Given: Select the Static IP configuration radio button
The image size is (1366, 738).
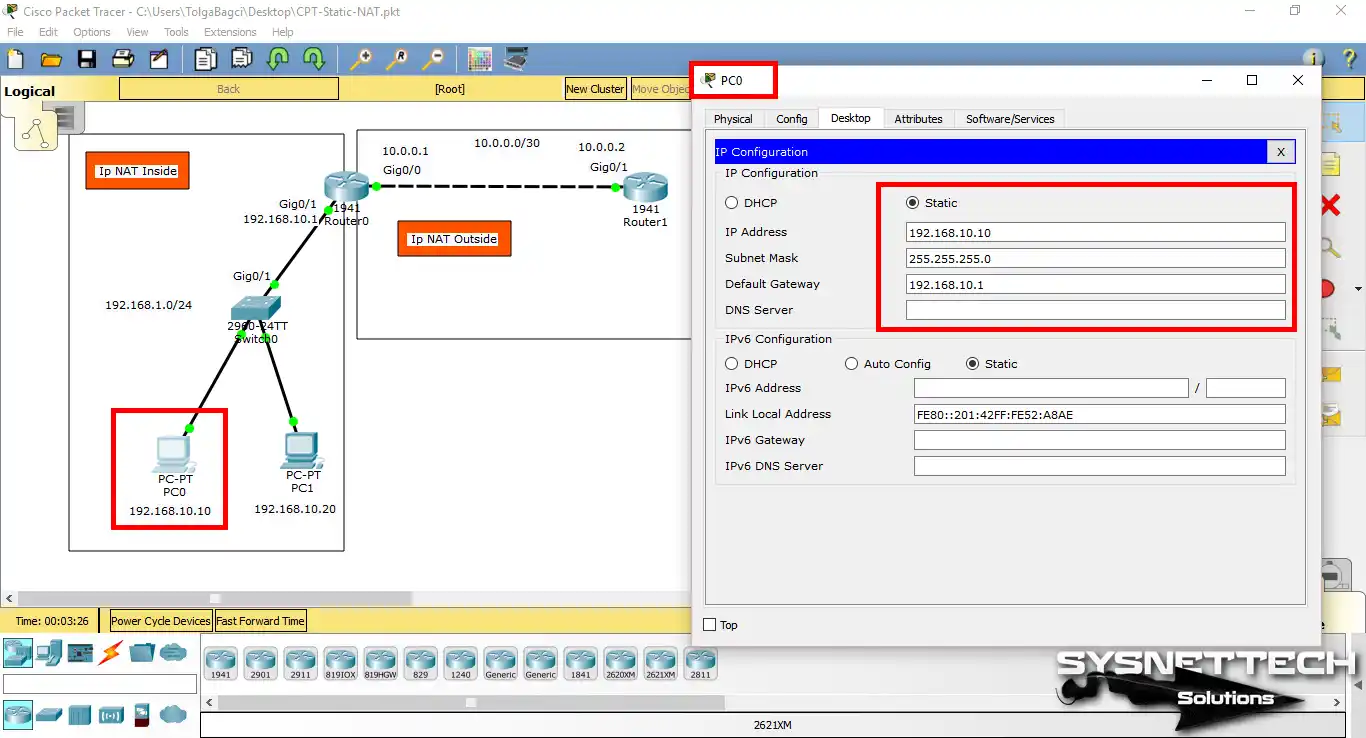Looking at the screenshot, I should [912, 202].
